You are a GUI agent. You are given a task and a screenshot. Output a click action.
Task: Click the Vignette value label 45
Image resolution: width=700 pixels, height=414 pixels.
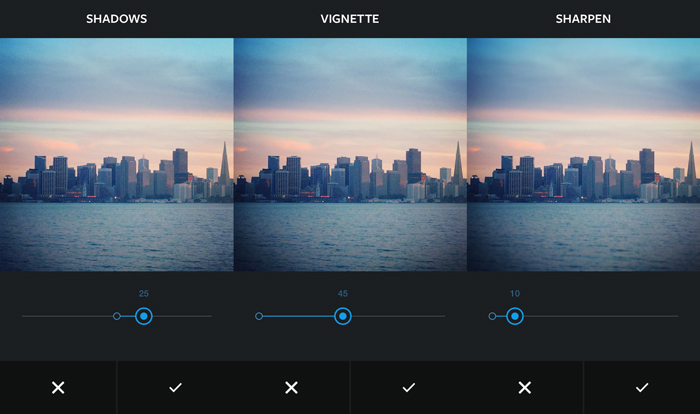[x=343, y=293]
